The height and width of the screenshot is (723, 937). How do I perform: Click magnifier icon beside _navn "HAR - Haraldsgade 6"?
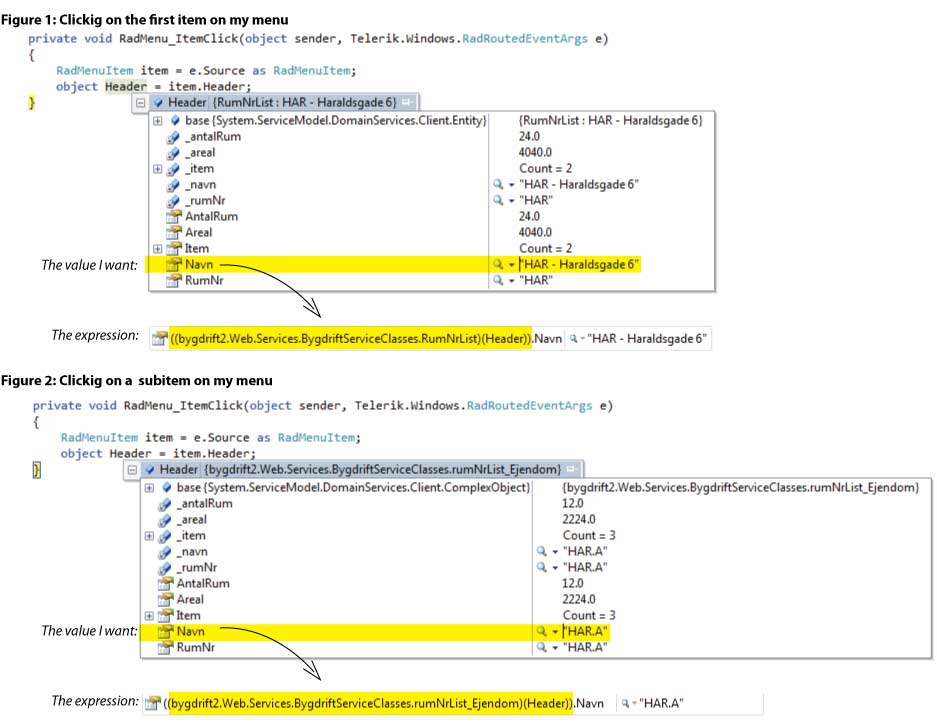click(498, 184)
